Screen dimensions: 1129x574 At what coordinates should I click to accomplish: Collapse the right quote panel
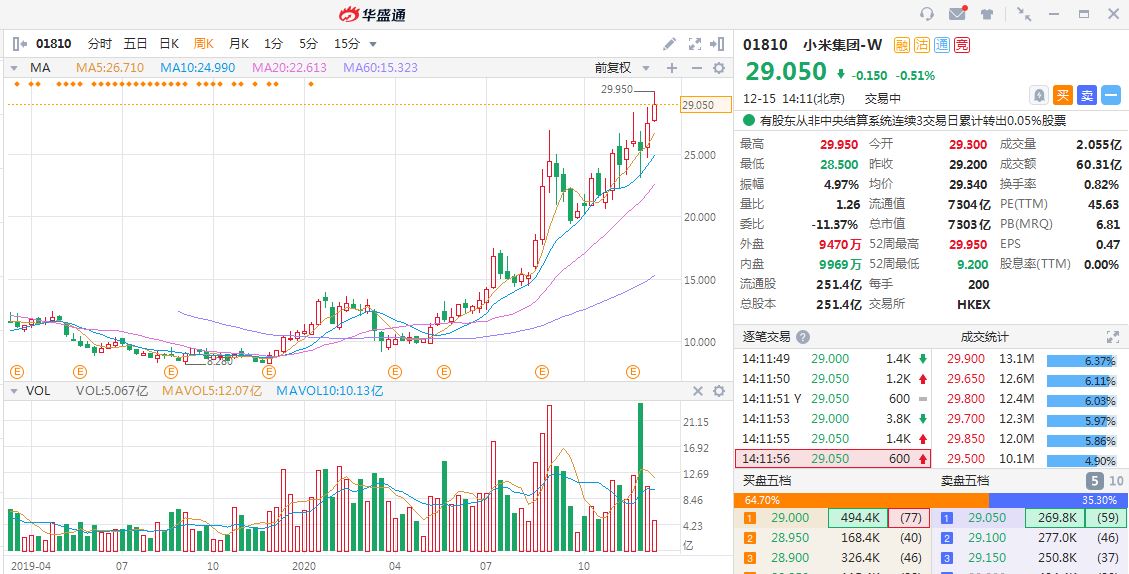click(717, 44)
